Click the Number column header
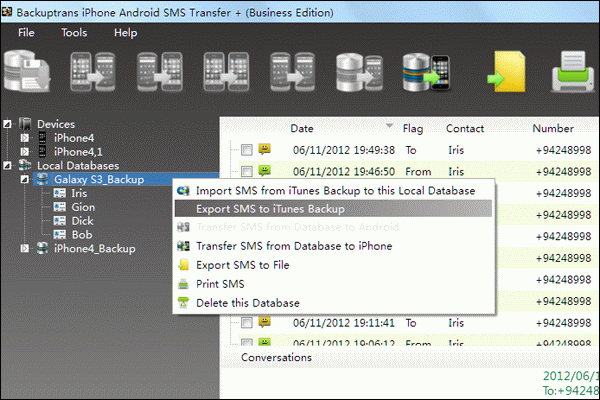Image resolution: width=600 pixels, height=400 pixels. point(553,128)
